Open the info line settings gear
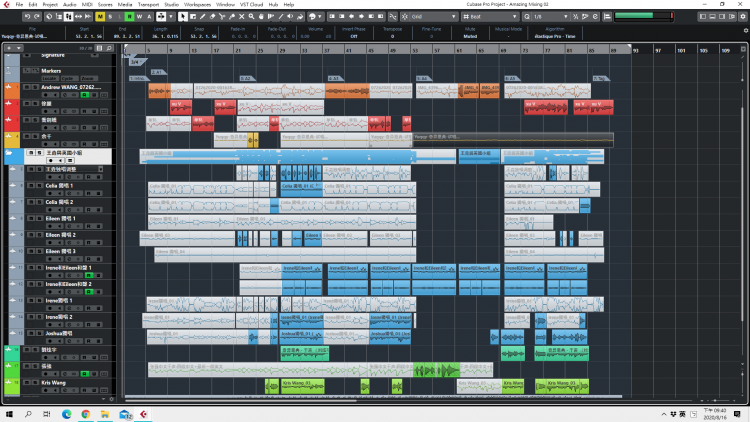Screen dimensions: 750x422 click(x=745, y=31)
